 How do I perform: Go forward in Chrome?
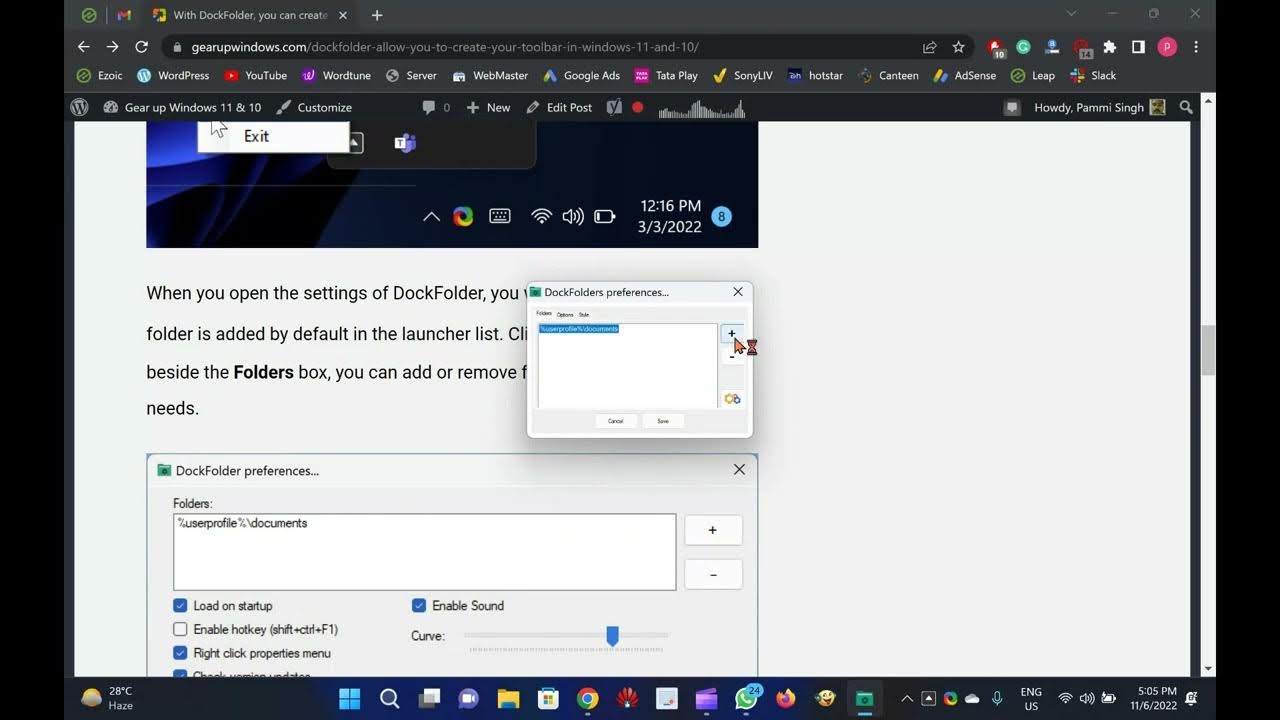(x=112, y=47)
